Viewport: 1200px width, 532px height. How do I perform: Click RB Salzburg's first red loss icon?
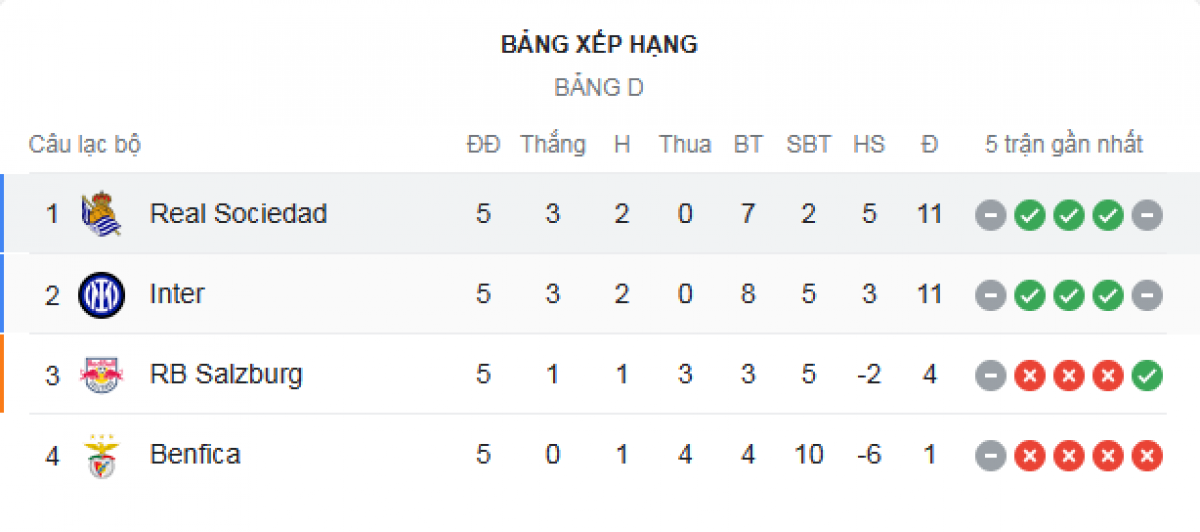pyautogui.click(x=1030, y=376)
